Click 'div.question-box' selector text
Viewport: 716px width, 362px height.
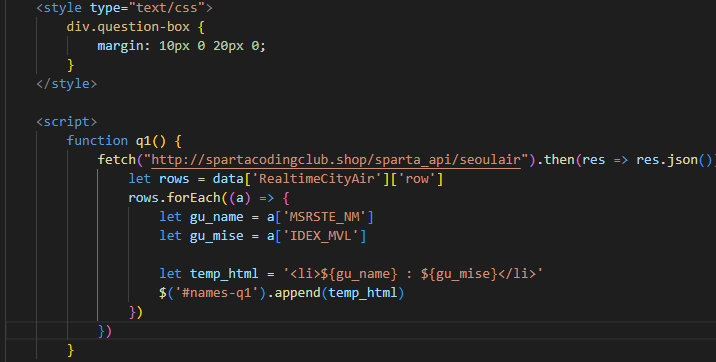[128, 27]
